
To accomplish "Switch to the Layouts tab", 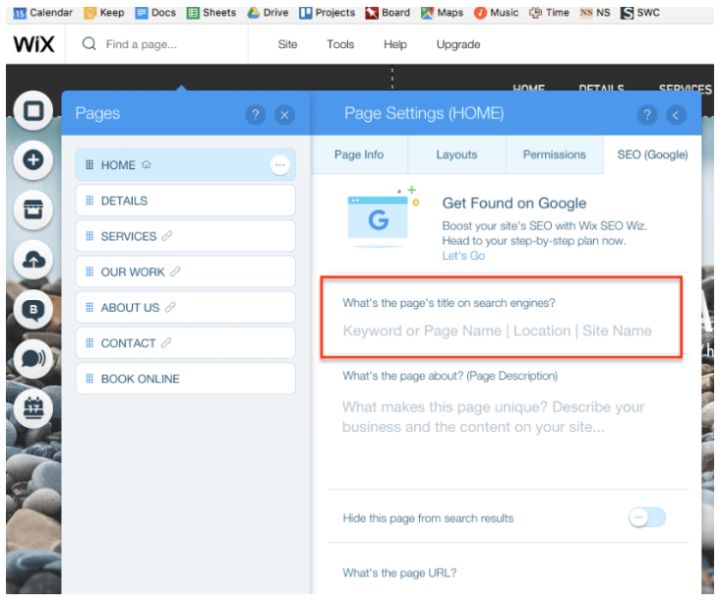I will 456,155.
